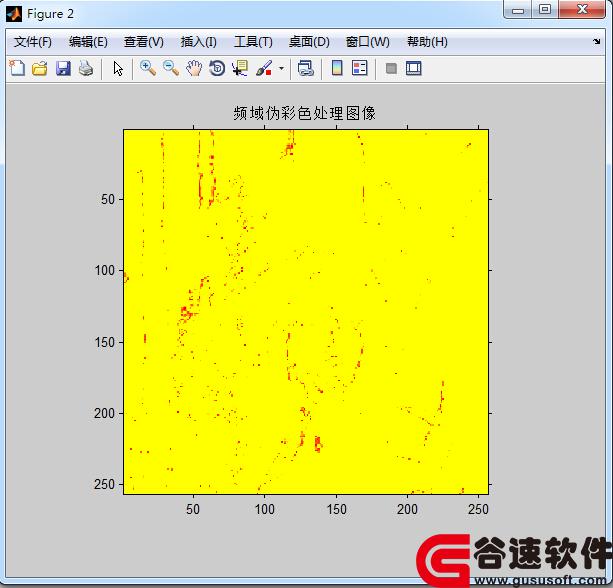Click the Show Plot Tools and Dock icon
This screenshot has height=588, width=613.
[414, 68]
